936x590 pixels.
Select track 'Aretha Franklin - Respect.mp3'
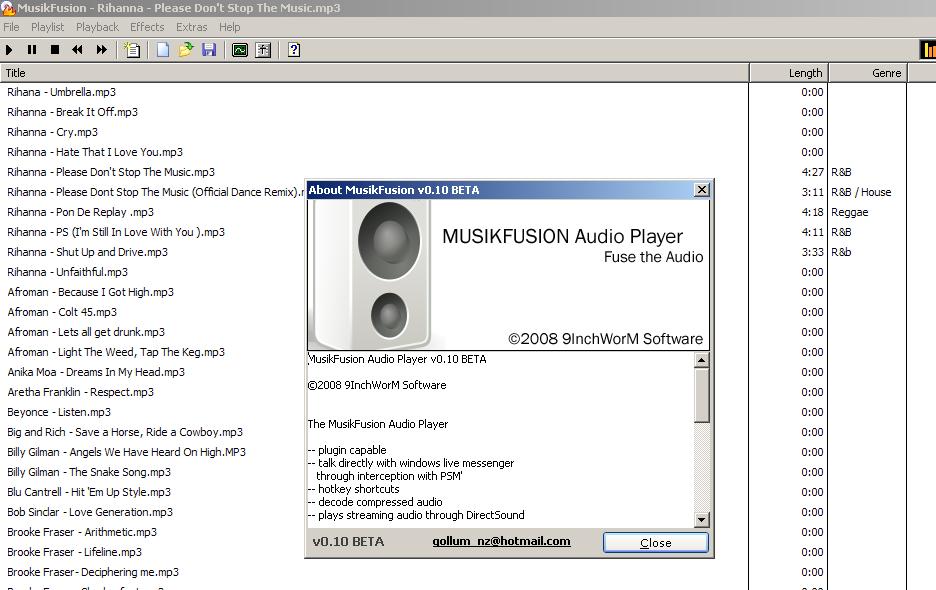[81, 392]
